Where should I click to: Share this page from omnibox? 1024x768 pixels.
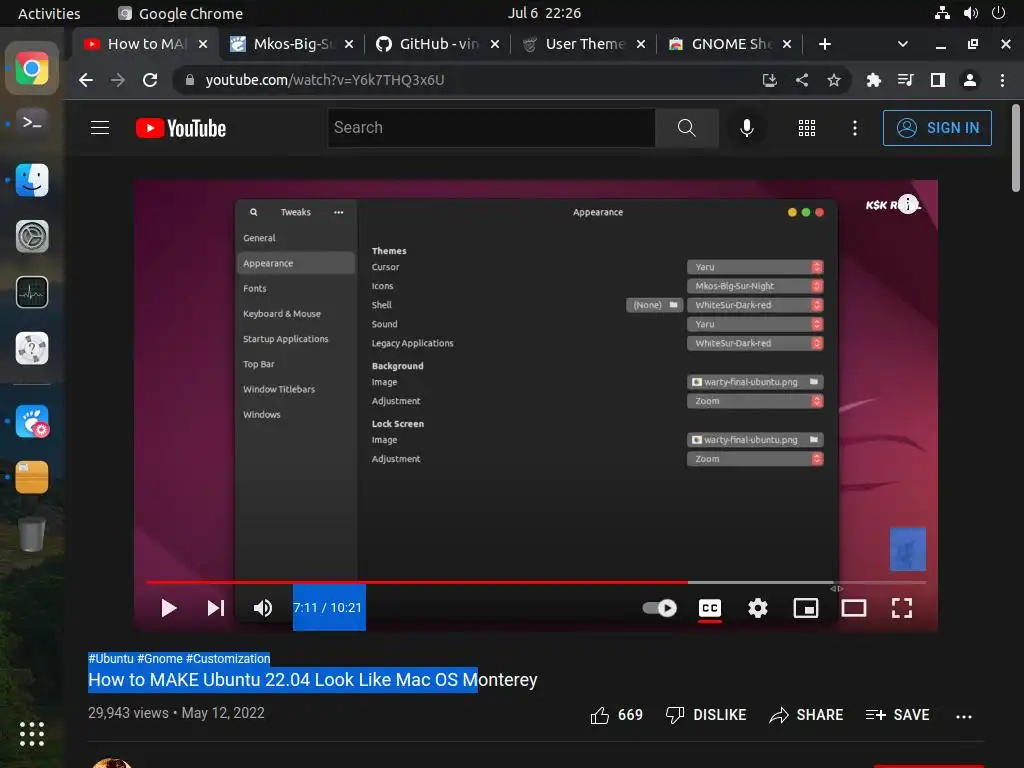coord(802,80)
